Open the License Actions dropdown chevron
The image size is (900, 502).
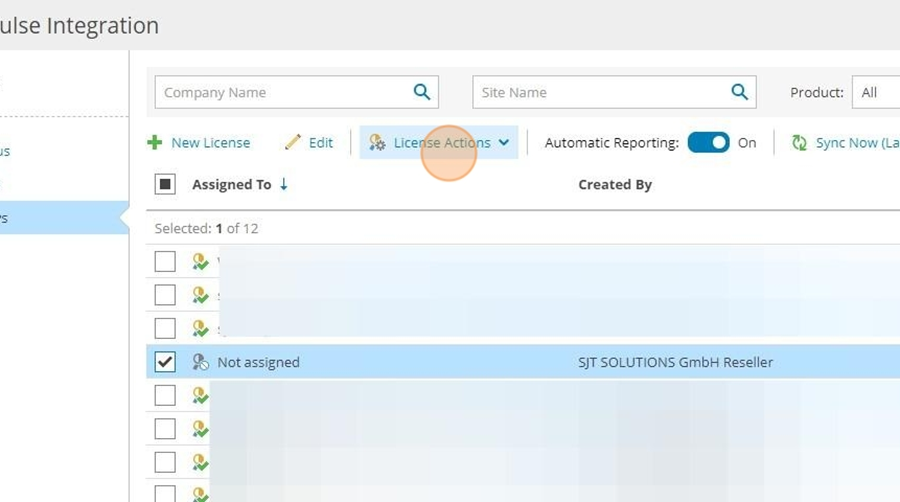click(503, 143)
